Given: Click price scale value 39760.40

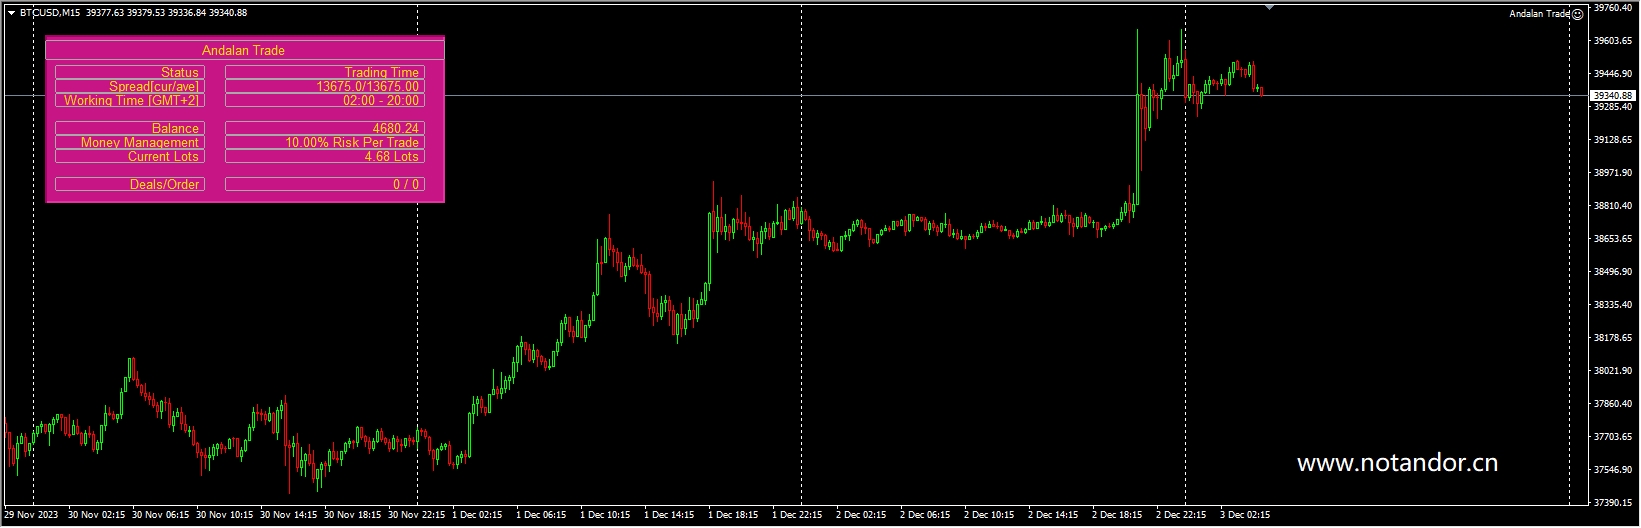Looking at the screenshot, I should pos(1612,8).
